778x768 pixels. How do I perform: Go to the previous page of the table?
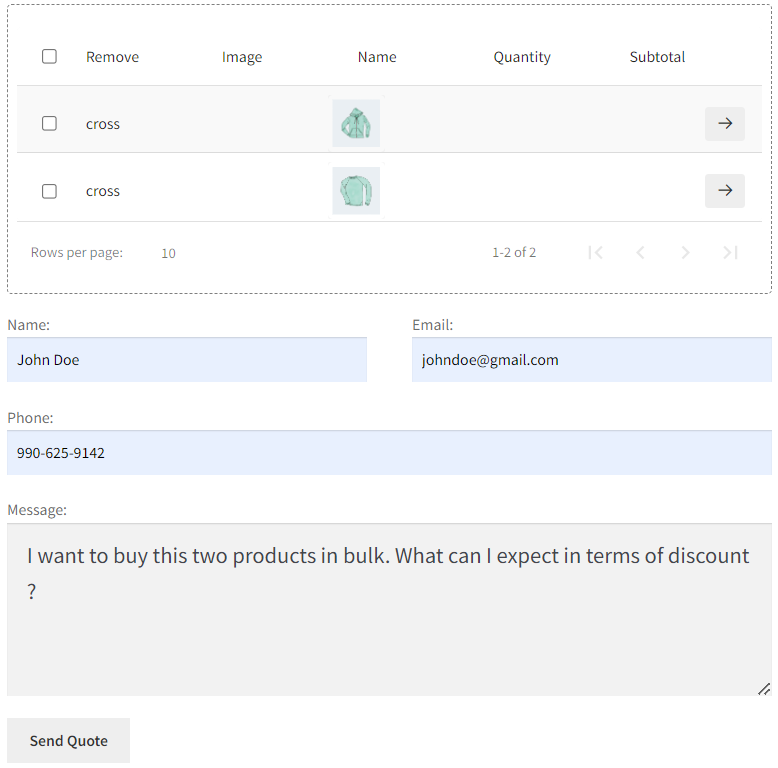point(640,253)
